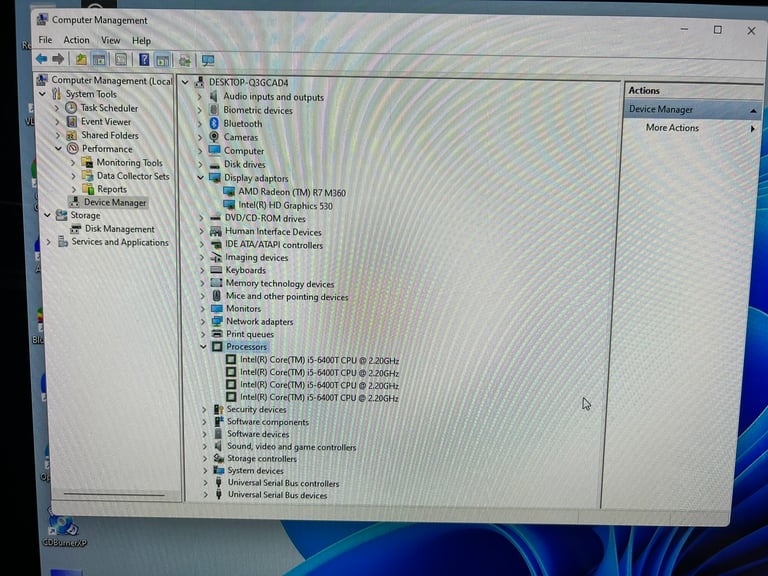Collapse the DESKTOP-Q3GCAD4 root node

tap(185, 82)
